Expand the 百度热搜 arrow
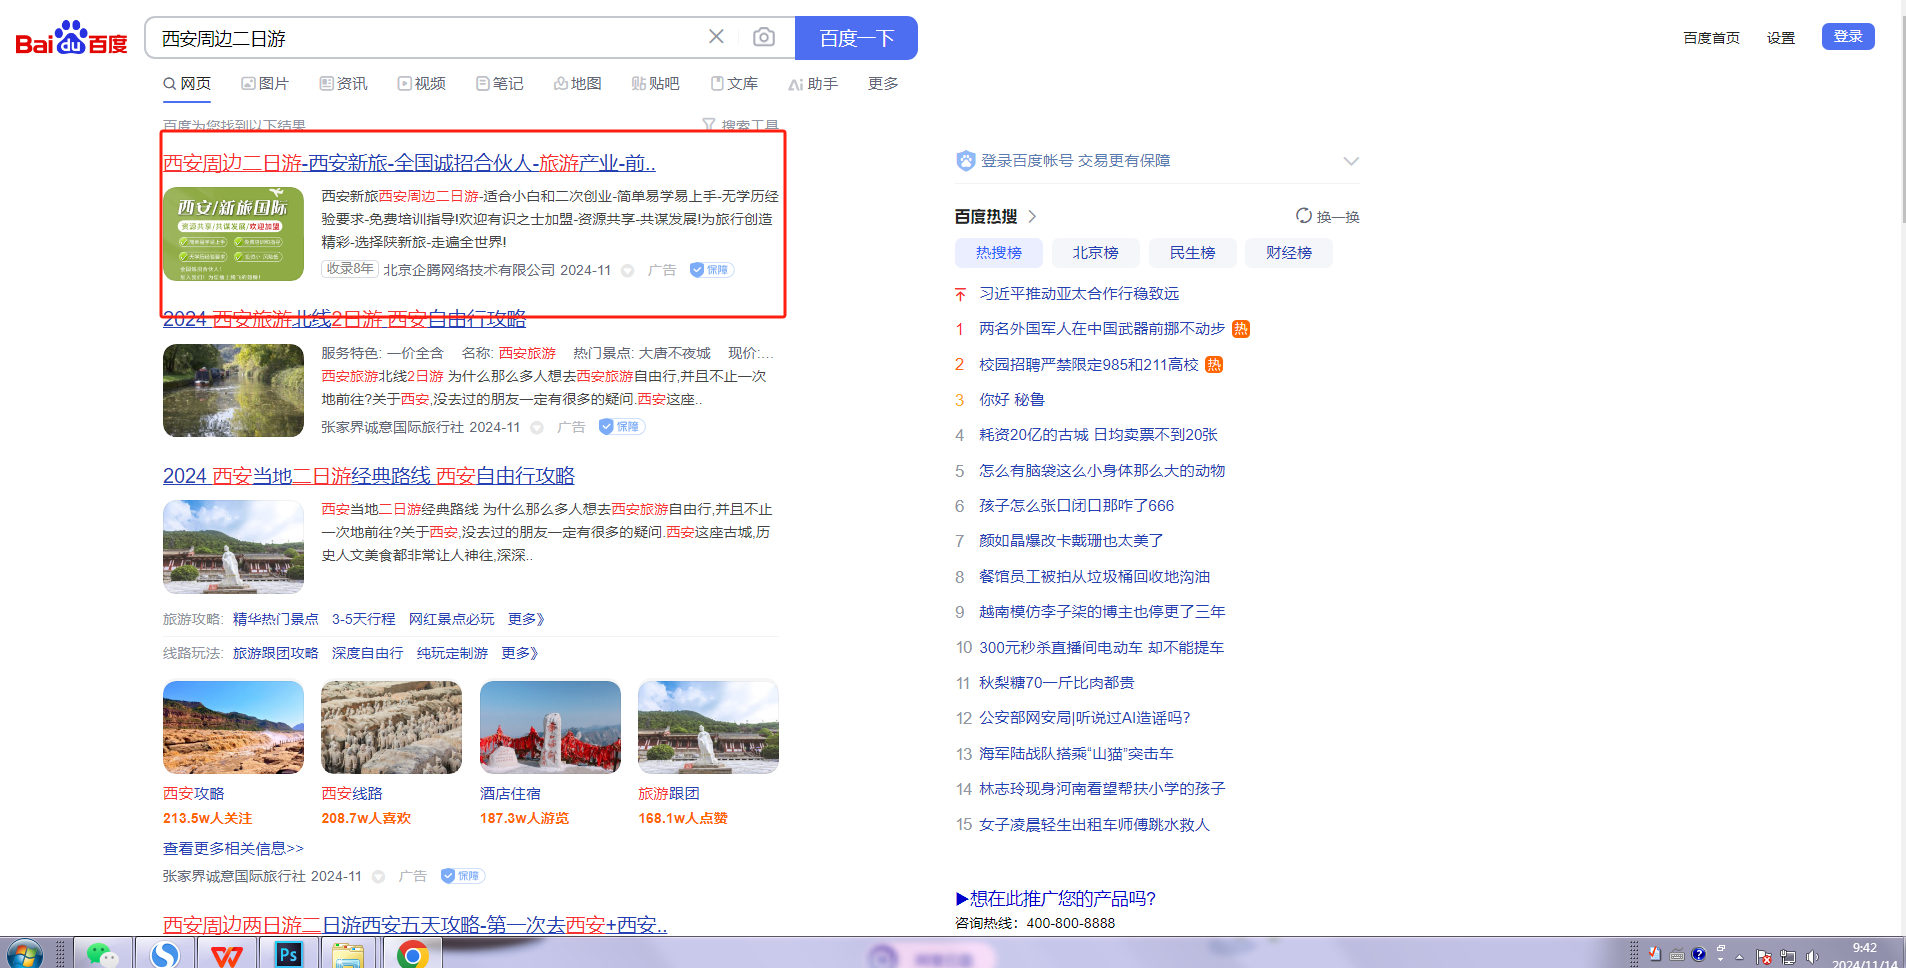The height and width of the screenshot is (968, 1906). (x=1033, y=216)
